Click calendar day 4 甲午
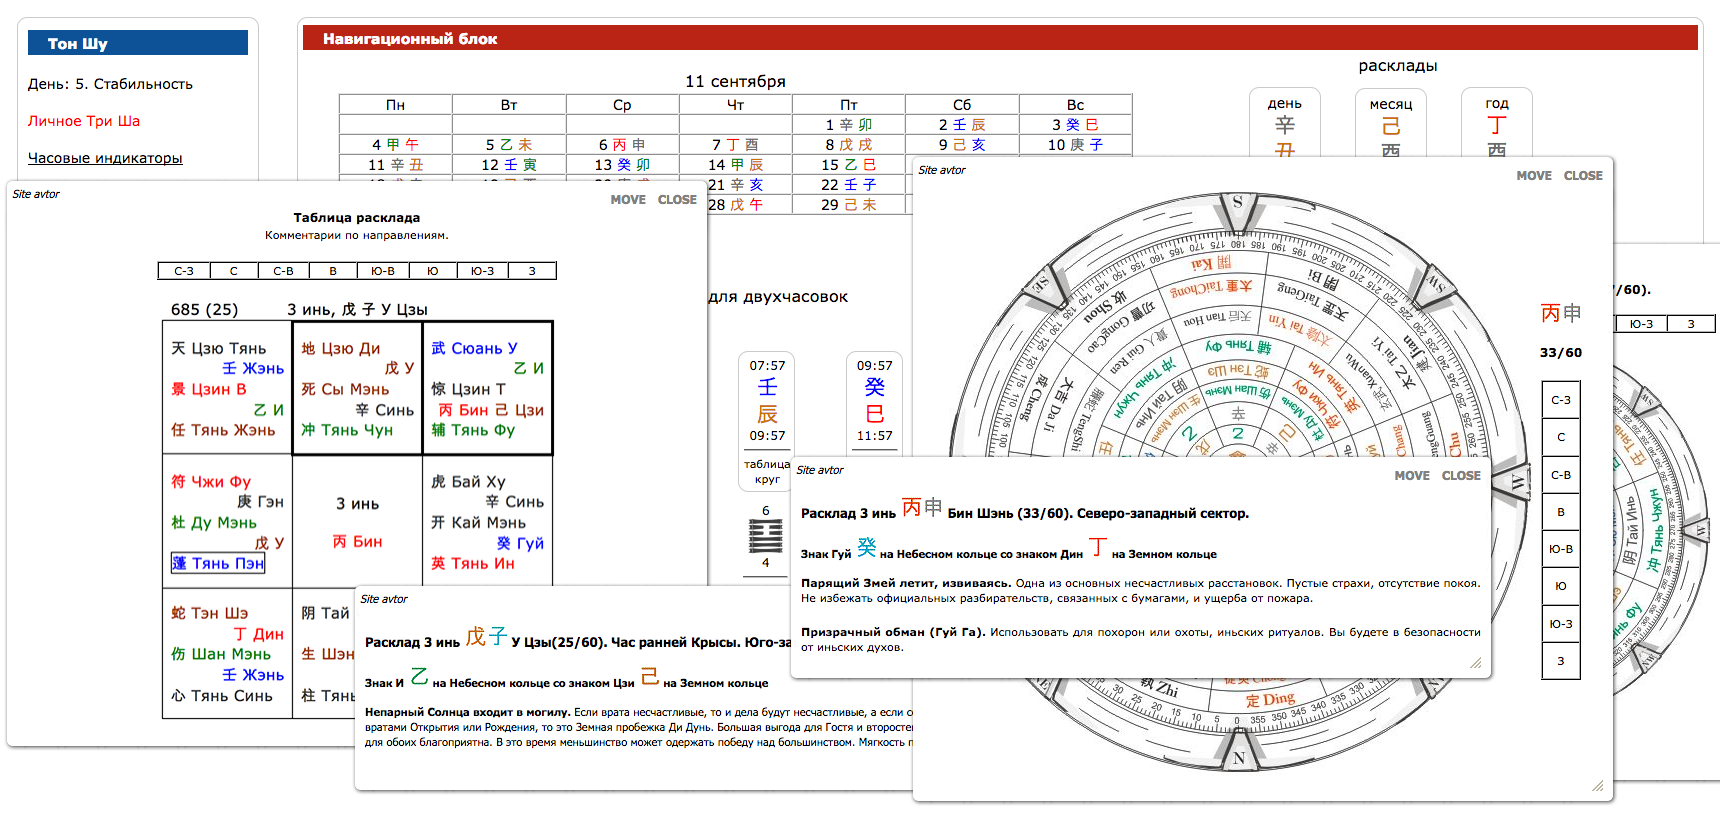The height and width of the screenshot is (813, 1720). click(x=396, y=145)
